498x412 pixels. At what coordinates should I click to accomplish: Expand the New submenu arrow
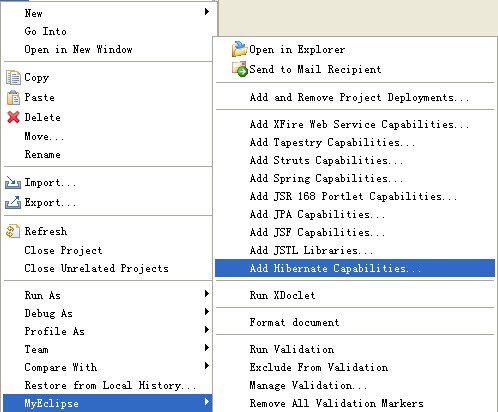(x=207, y=12)
